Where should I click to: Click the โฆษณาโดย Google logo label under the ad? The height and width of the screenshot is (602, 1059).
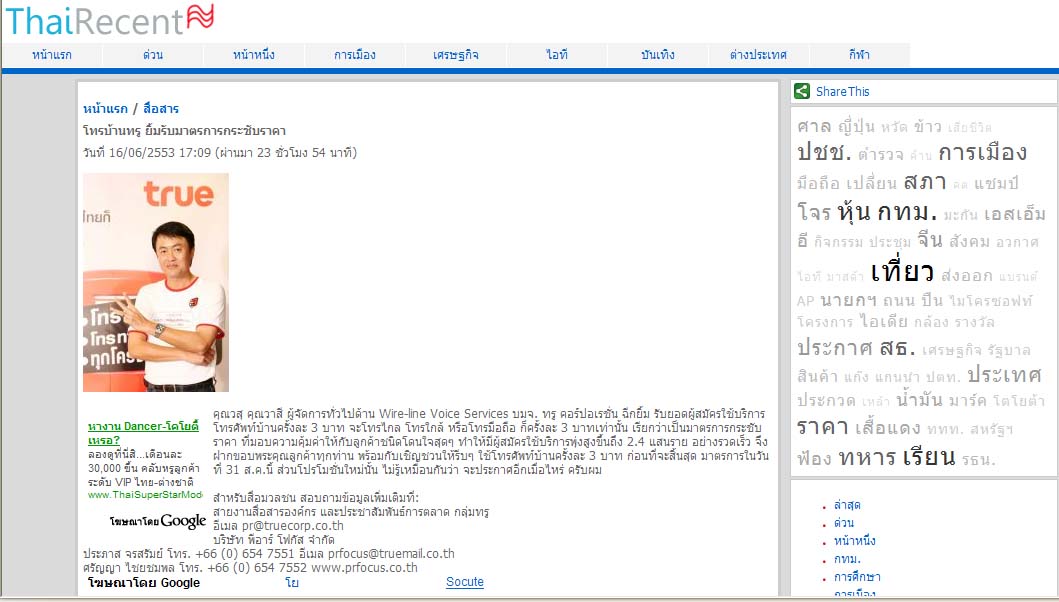(157, 521)
